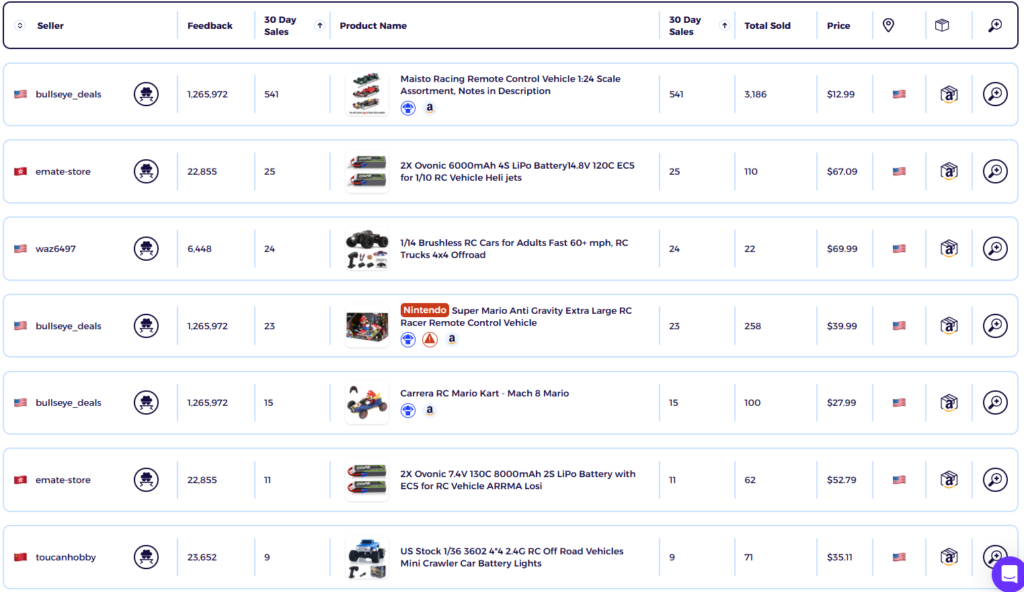The width and height of the screenshot is (1024, 592).
Task: Click 1/14 Brushless RC car thumbnail
Action: coord(366,248)
